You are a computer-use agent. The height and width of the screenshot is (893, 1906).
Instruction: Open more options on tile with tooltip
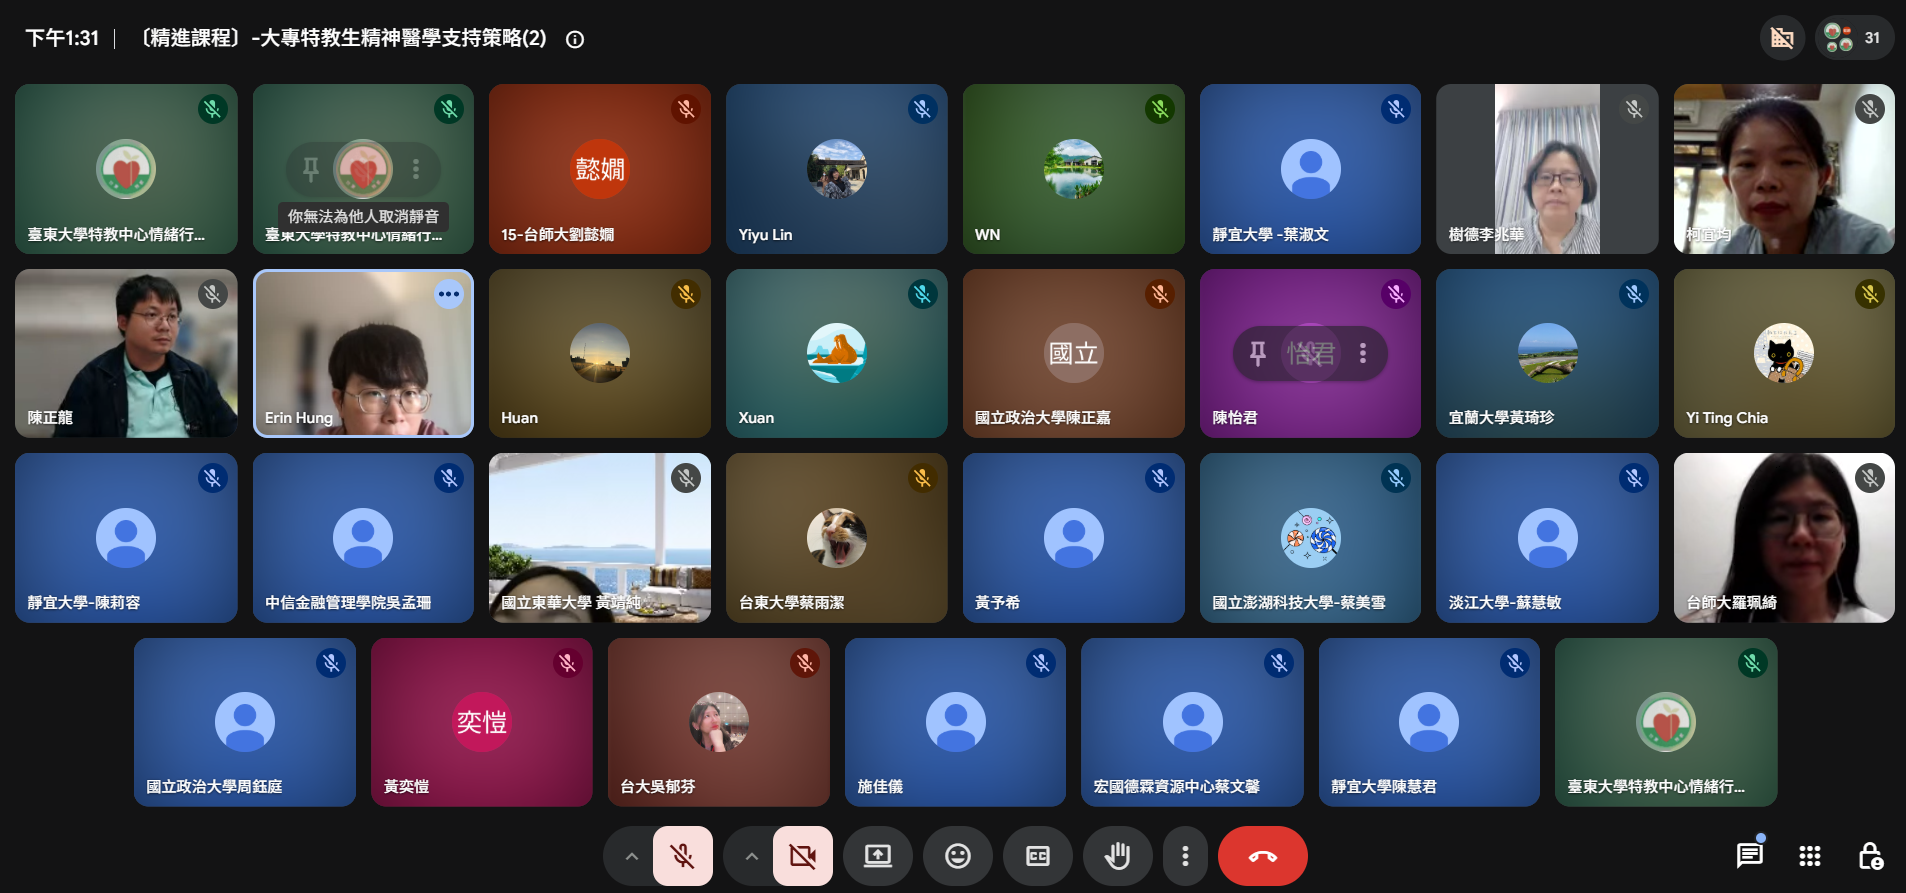[x=416, y=169]
